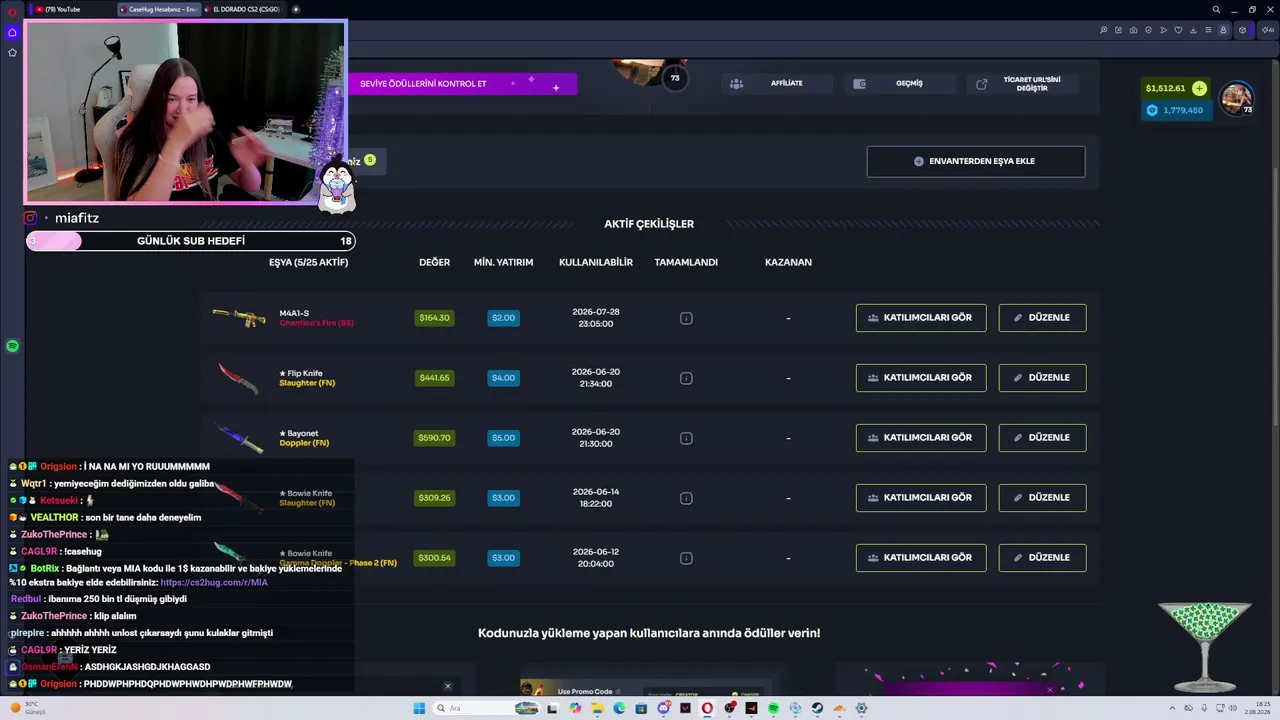This screenshot has width=1280, height=720.
Task: Switch to the CaseHug Hesabınız tab
Action: tap(159, 9)
